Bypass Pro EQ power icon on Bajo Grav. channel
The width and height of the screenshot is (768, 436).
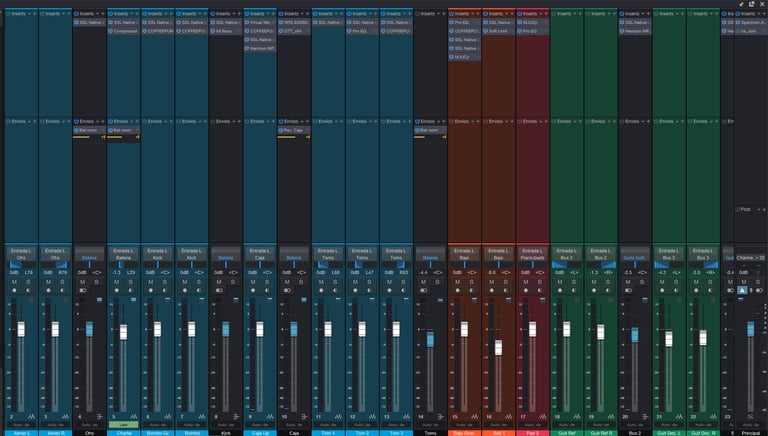click(452, 23)
